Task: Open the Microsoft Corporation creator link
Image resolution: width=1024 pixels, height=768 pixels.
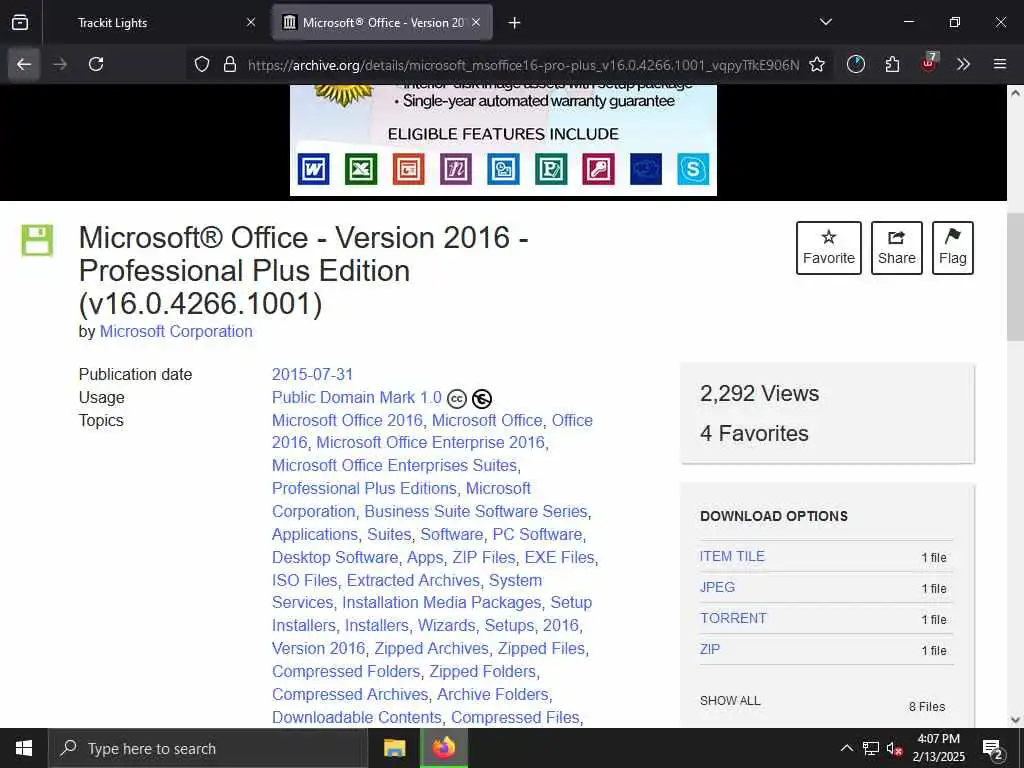Action: pos(176,331)
